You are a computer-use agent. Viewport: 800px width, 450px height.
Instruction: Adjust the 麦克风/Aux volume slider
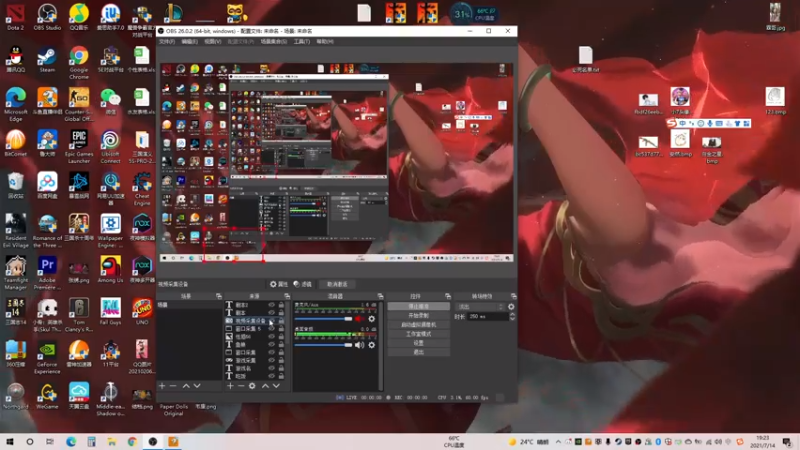[x=323, y=319]
